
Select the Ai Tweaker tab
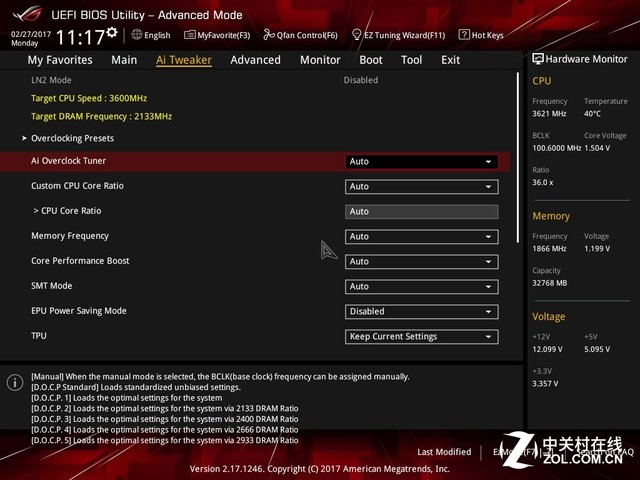click(x=184, y=60)
